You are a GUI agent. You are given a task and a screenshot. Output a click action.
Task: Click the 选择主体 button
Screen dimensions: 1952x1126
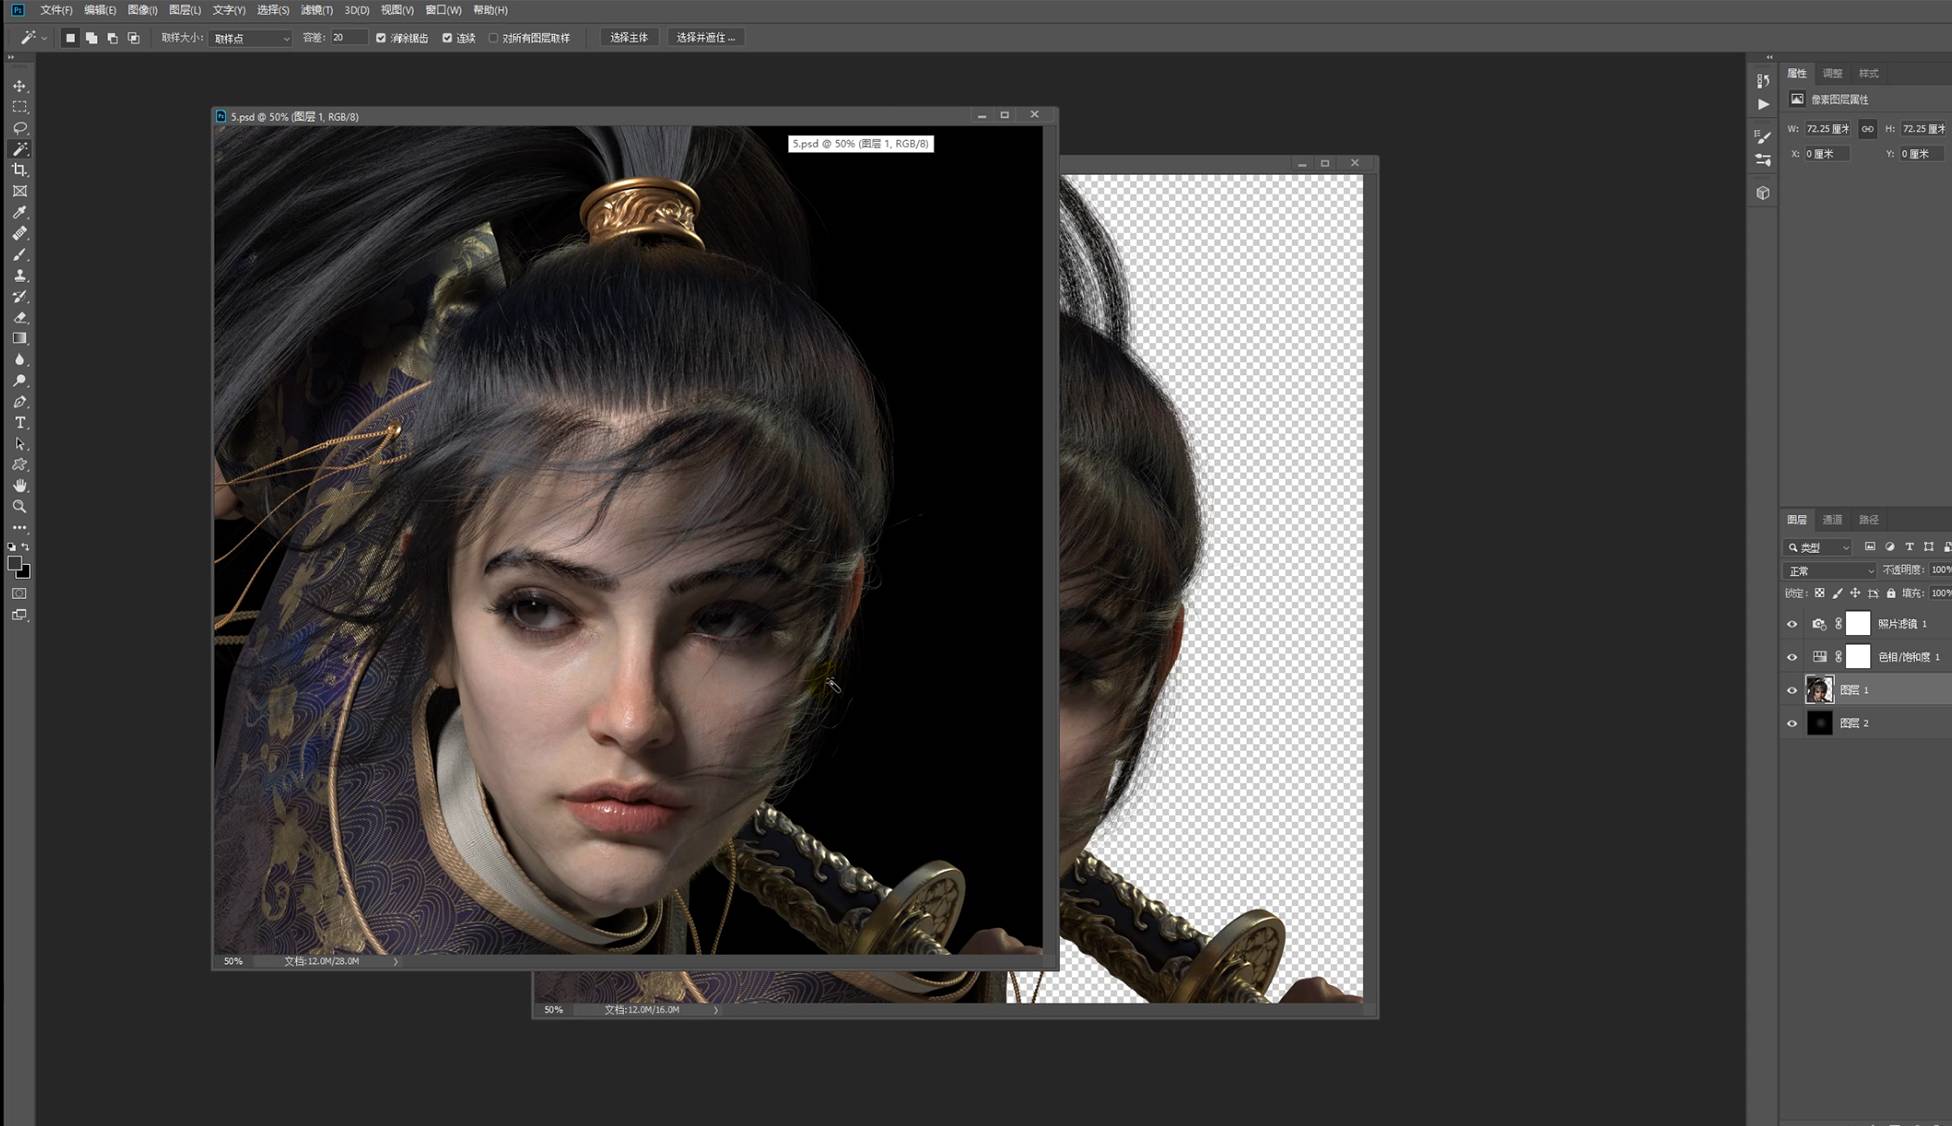coord(629,38)
